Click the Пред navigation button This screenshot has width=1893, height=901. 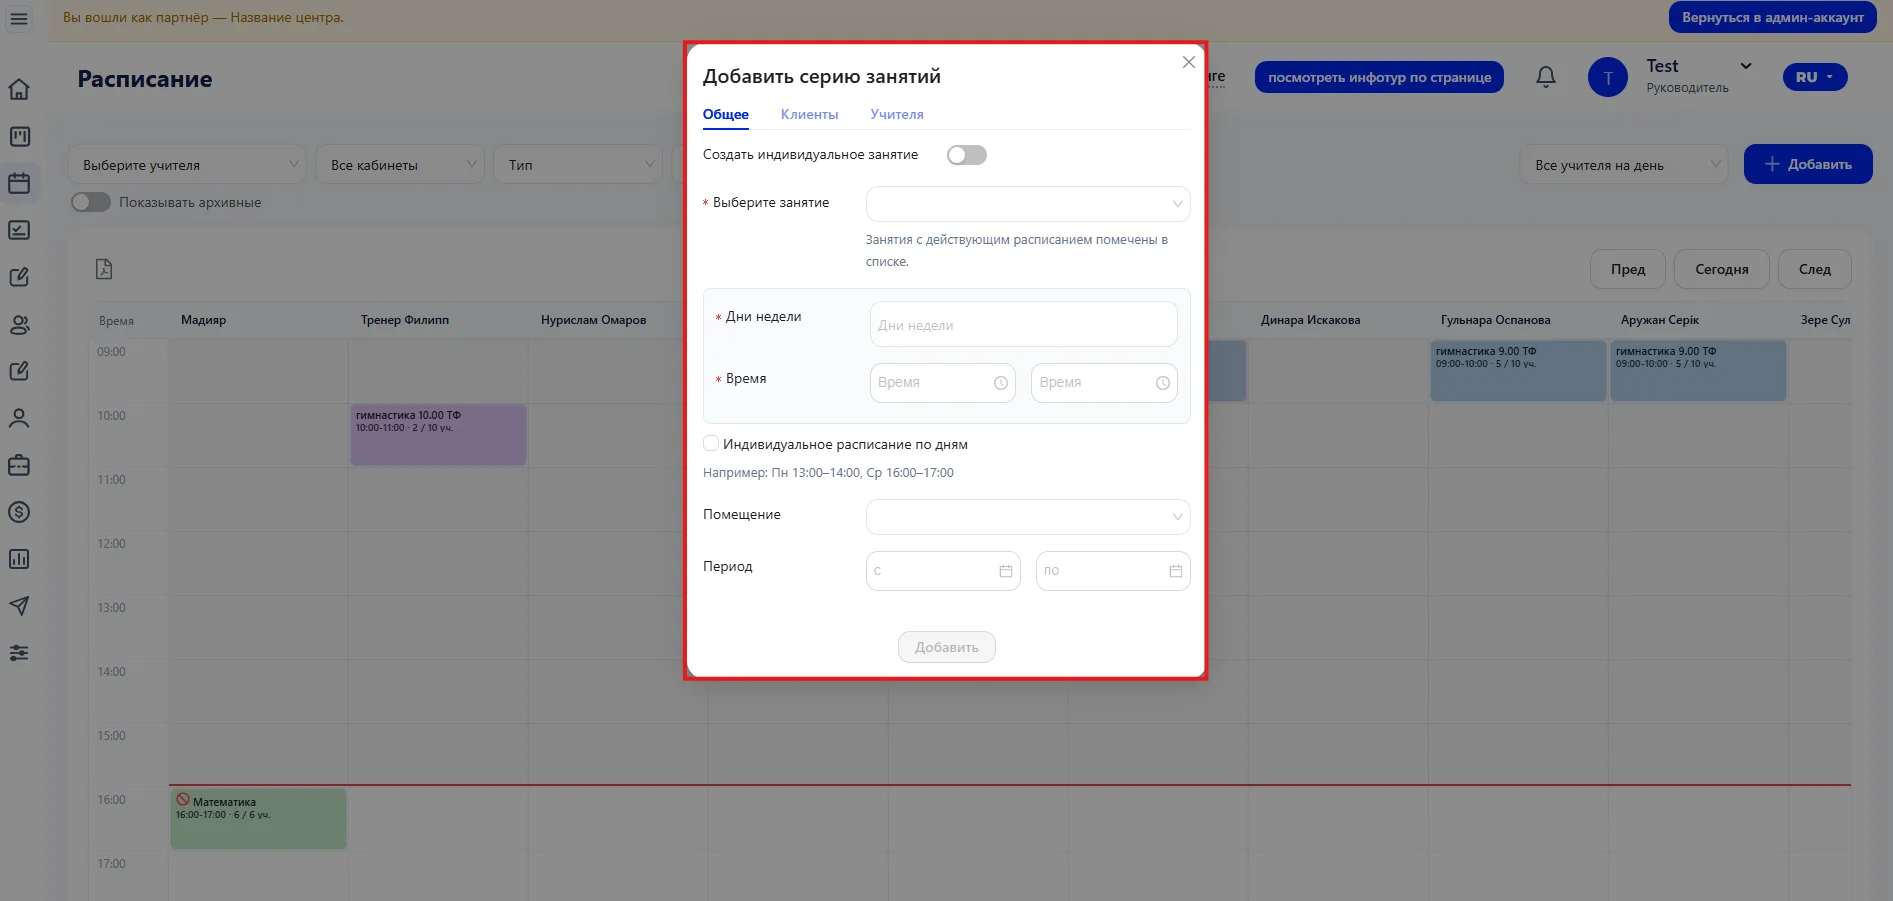tap(1628, 269)
